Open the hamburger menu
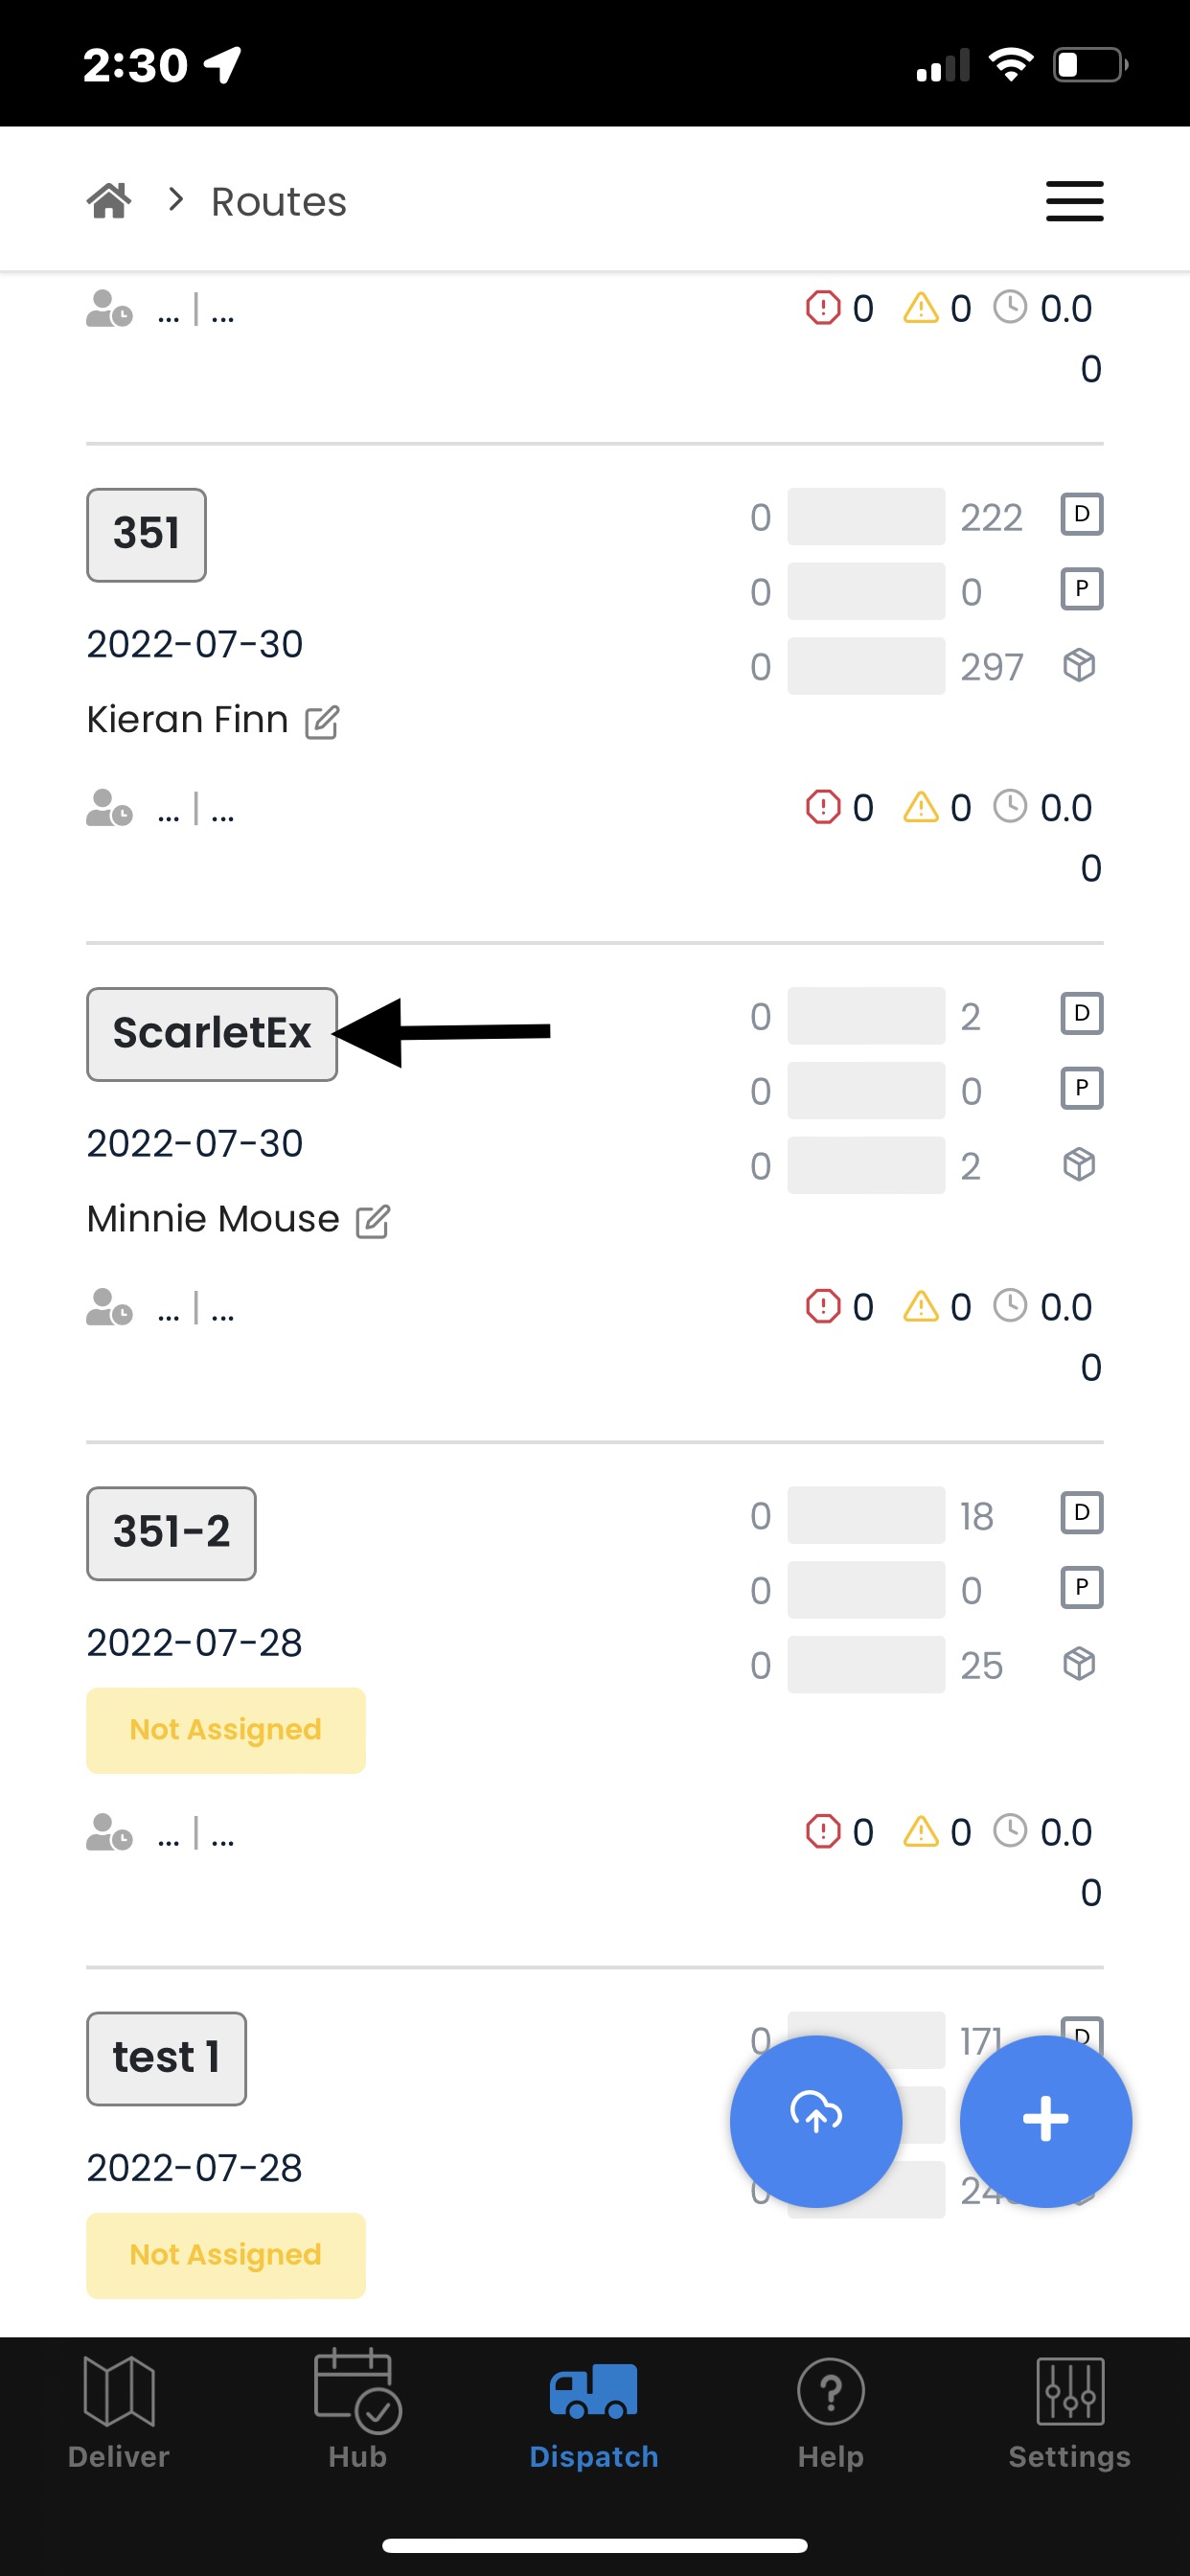Image resolution: width=1190 pixels, height=2576 pixels. (x=1075, y=201)
